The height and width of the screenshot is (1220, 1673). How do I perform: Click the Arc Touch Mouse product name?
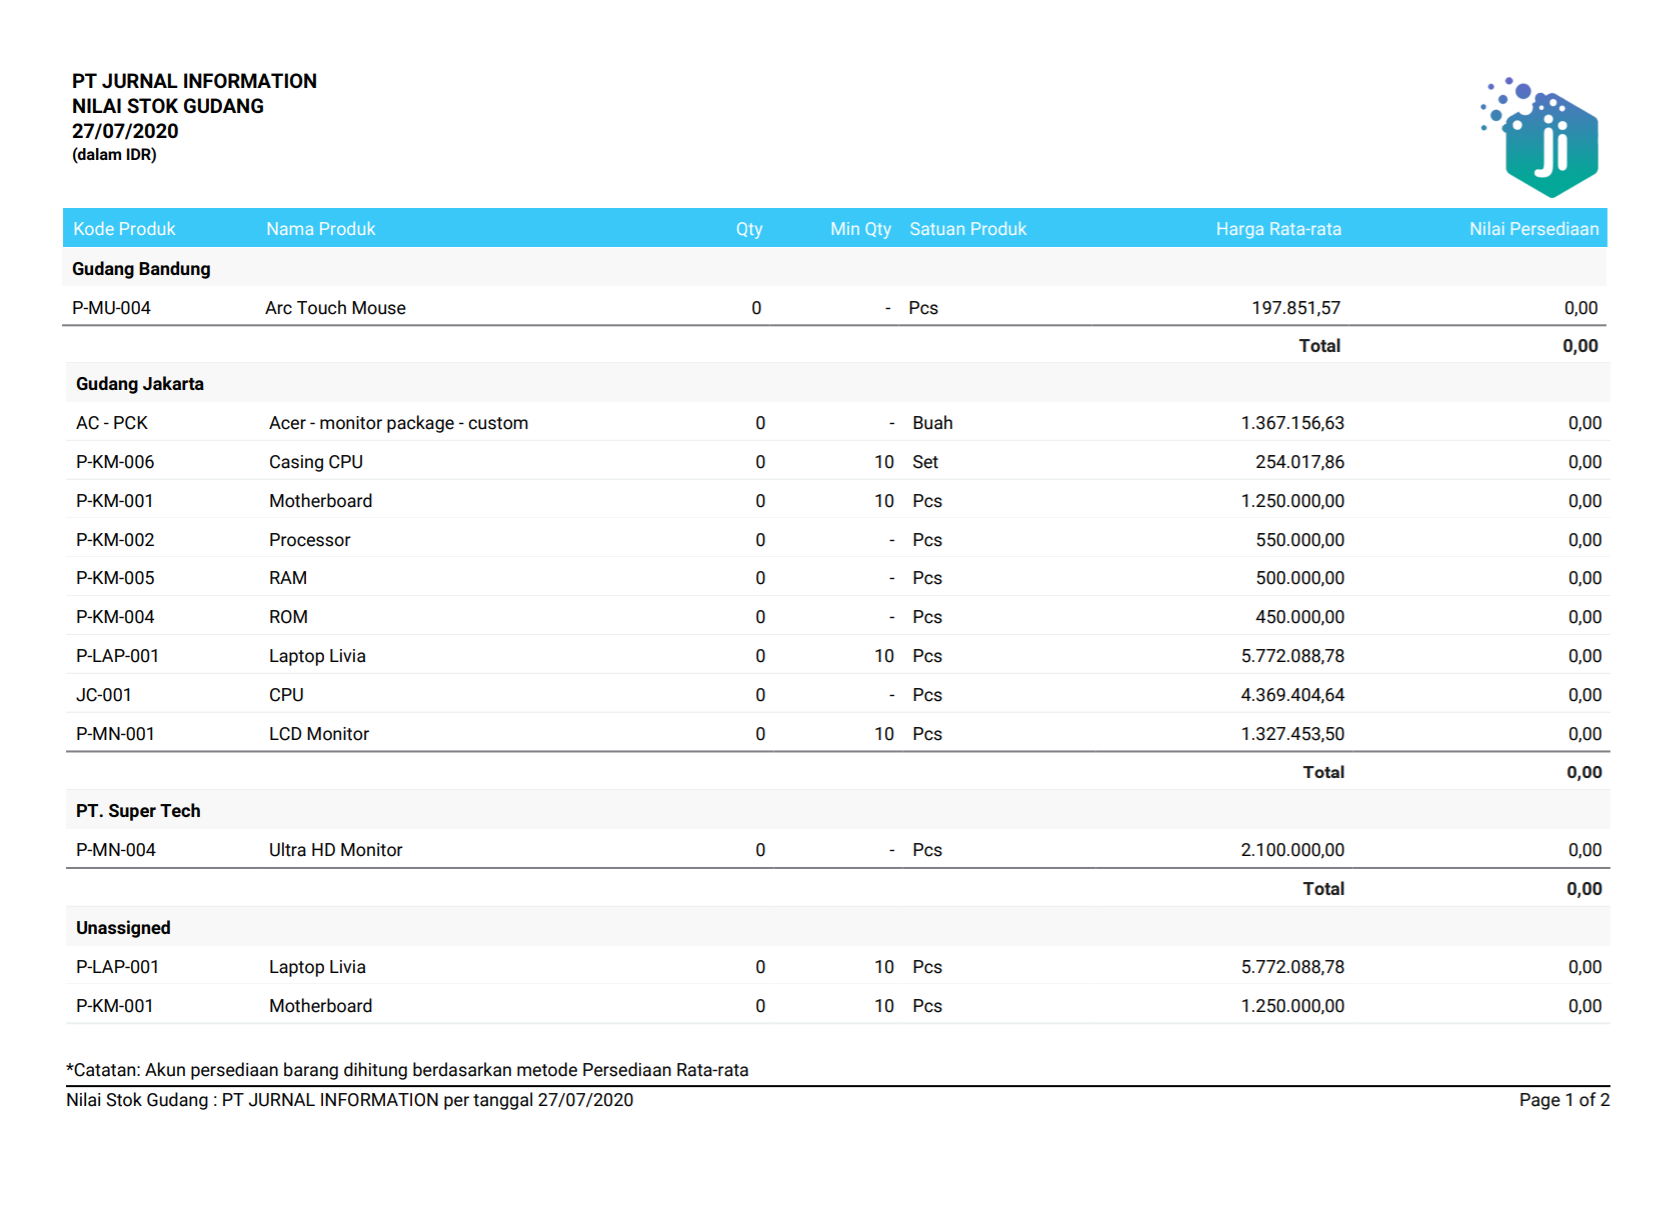(x=335, y=308)
